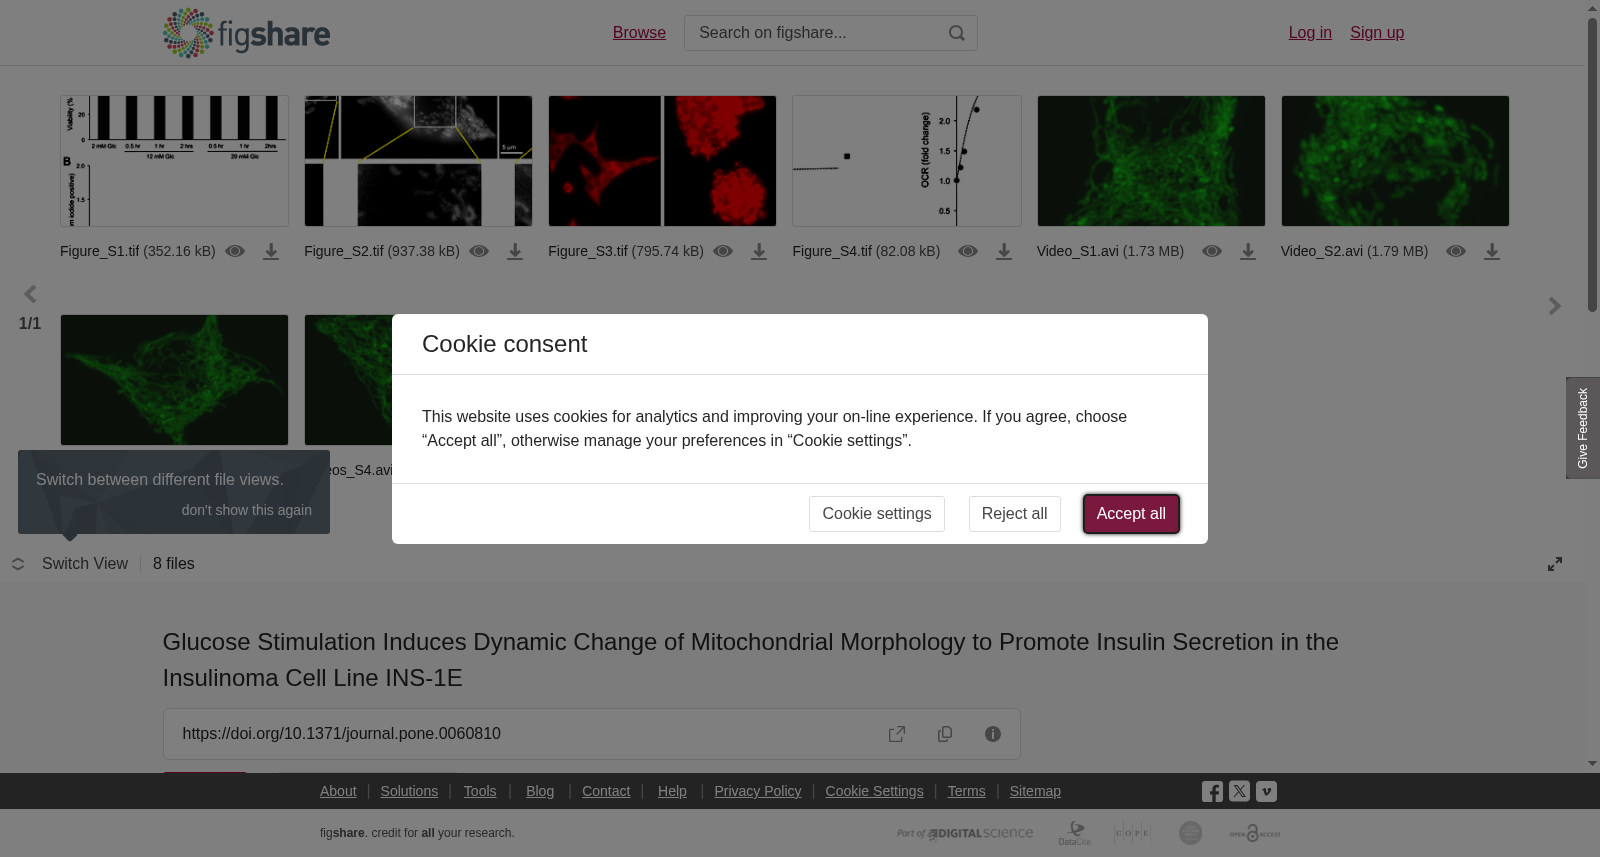Click the figshare logo
The width and height of the screenshot is (1600, 857).
click(x=246, y=33)
